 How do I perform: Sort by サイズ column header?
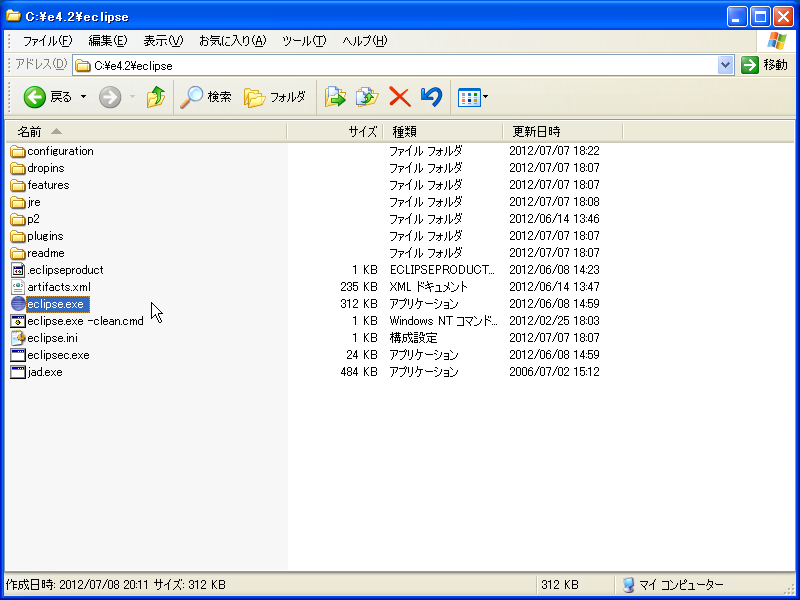[x=335, y=132]
